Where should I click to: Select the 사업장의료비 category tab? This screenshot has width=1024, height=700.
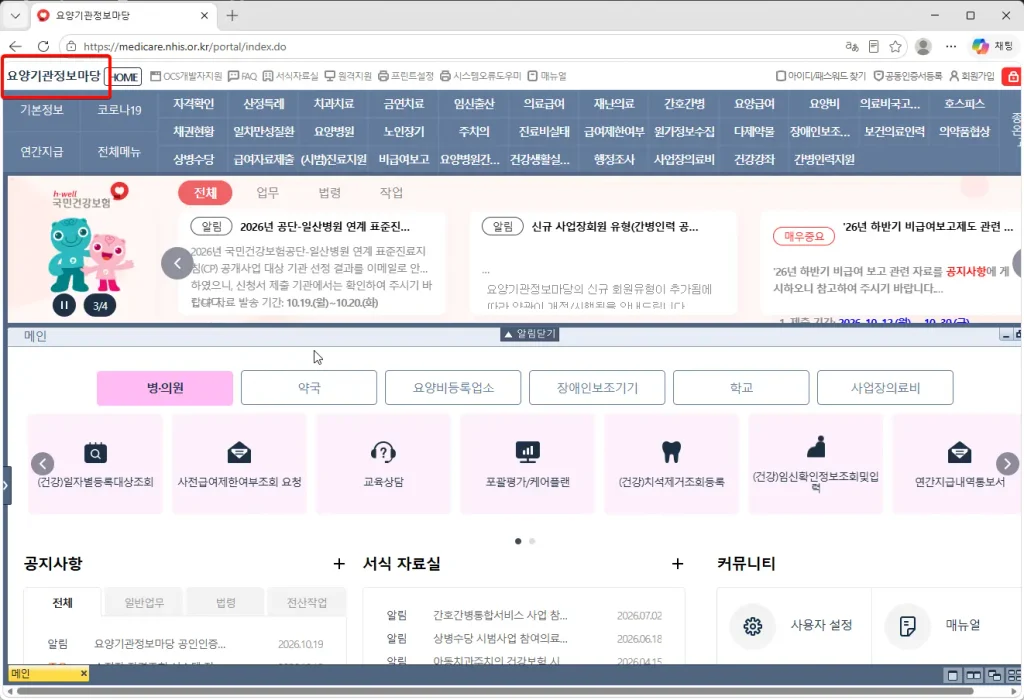[885, 388]
